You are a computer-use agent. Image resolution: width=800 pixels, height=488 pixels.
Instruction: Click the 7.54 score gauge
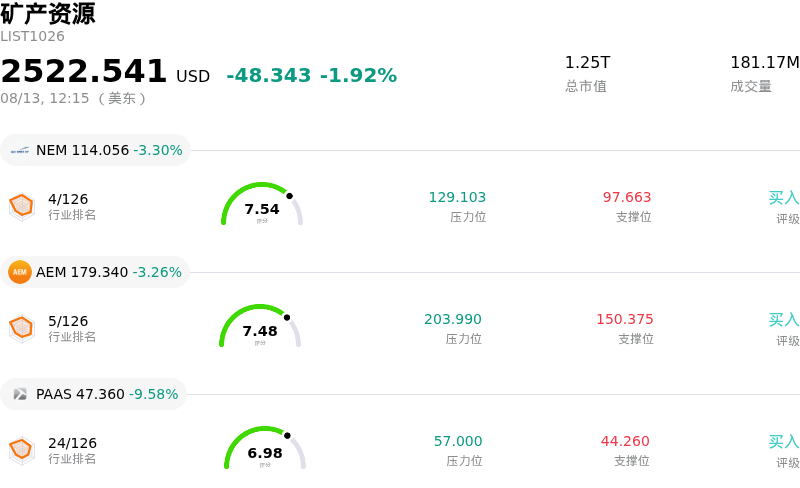pyautogui.click(x=262, y=204)
